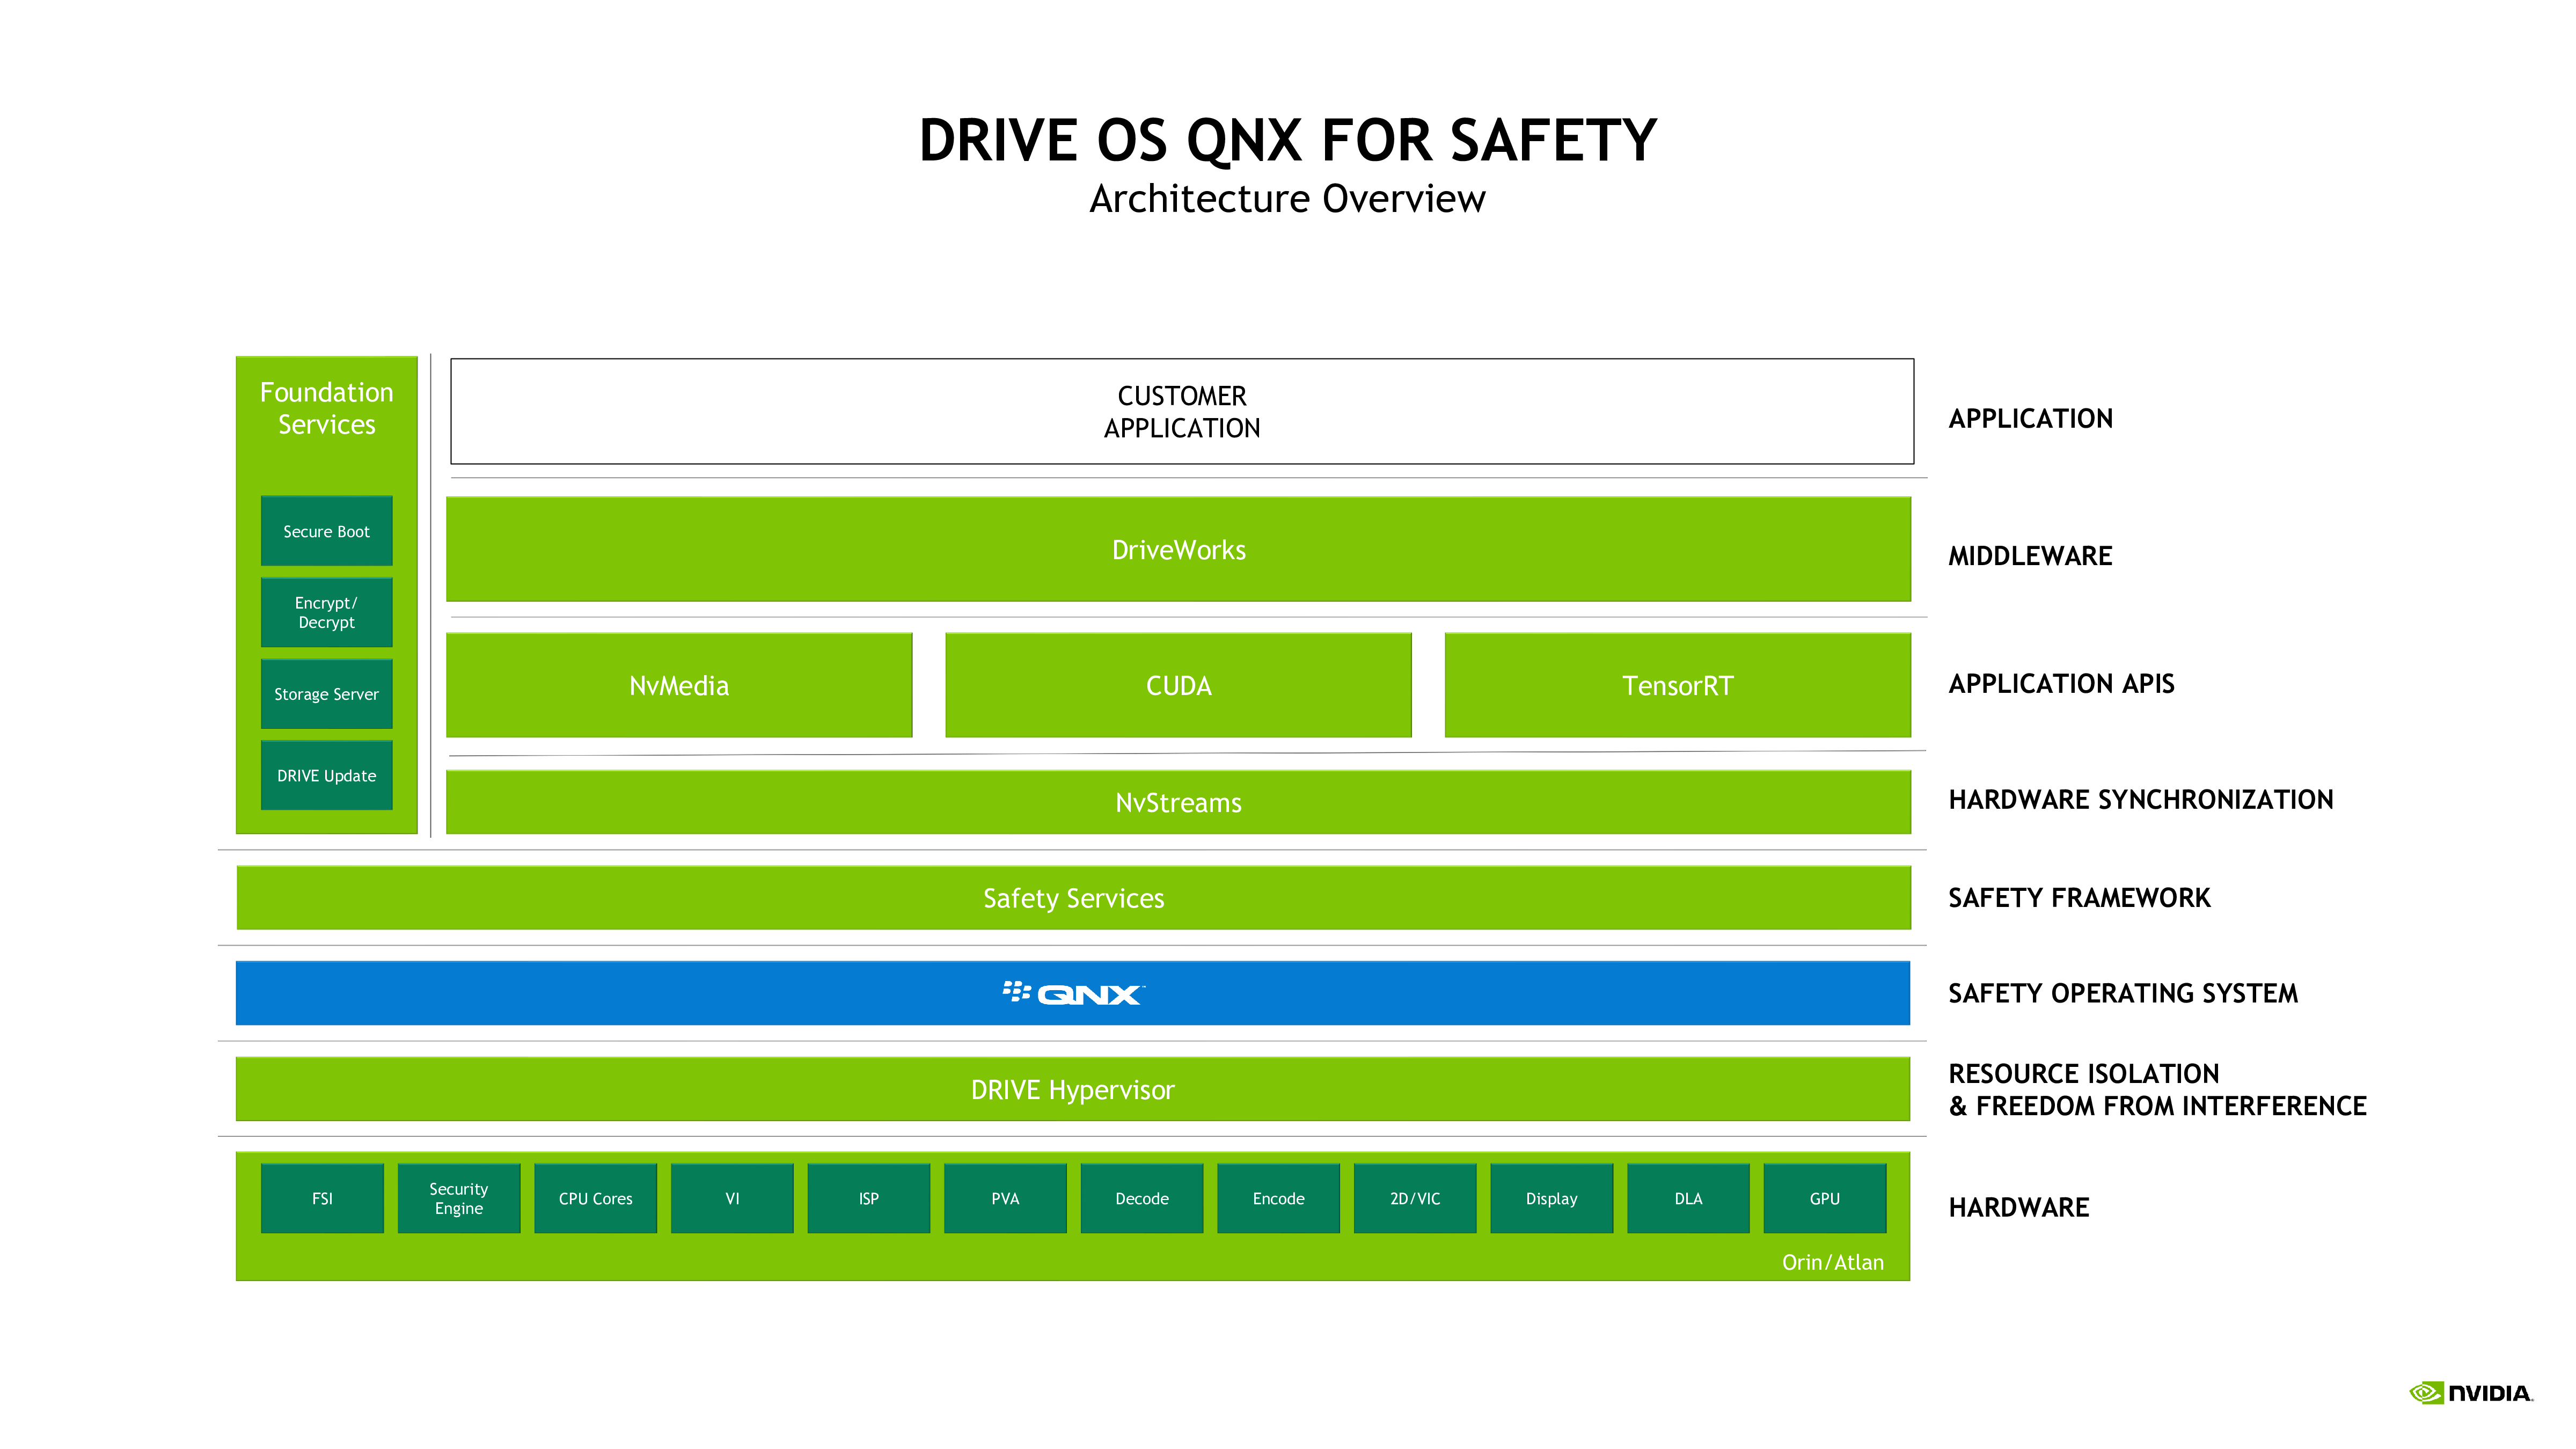The image size is (2576, 1449).
Task: Click the MIDDLEWARE layer label
Action: coord(2031,555)
